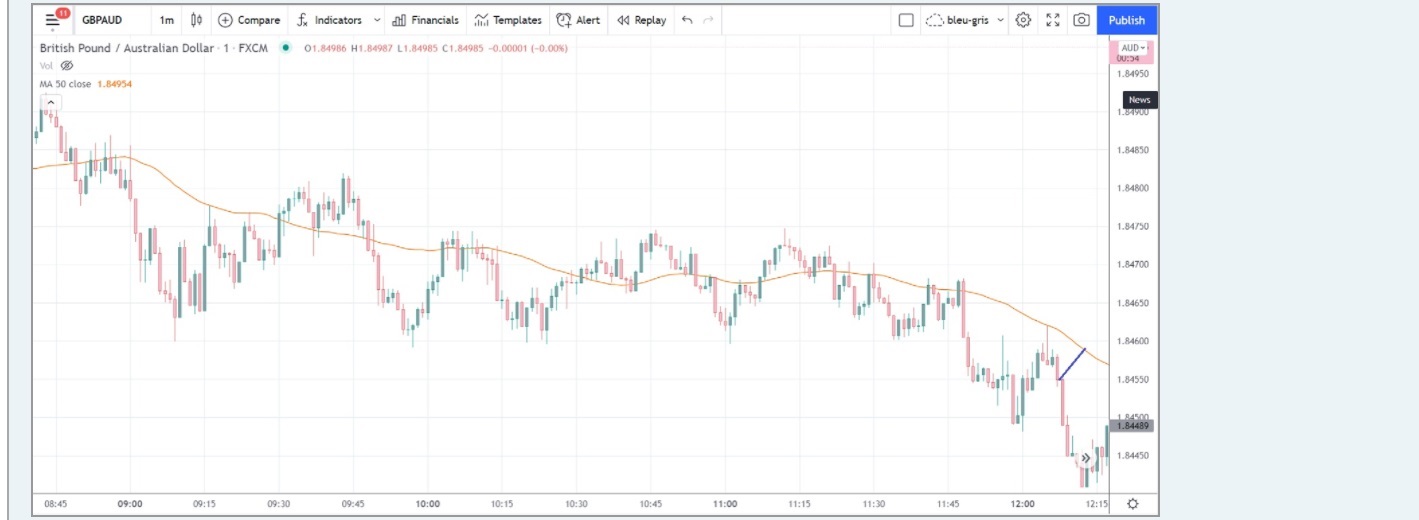Screen dimensions: 1419x520
Task: Create an Alert from the toolbar
Action: coord(578,20)
